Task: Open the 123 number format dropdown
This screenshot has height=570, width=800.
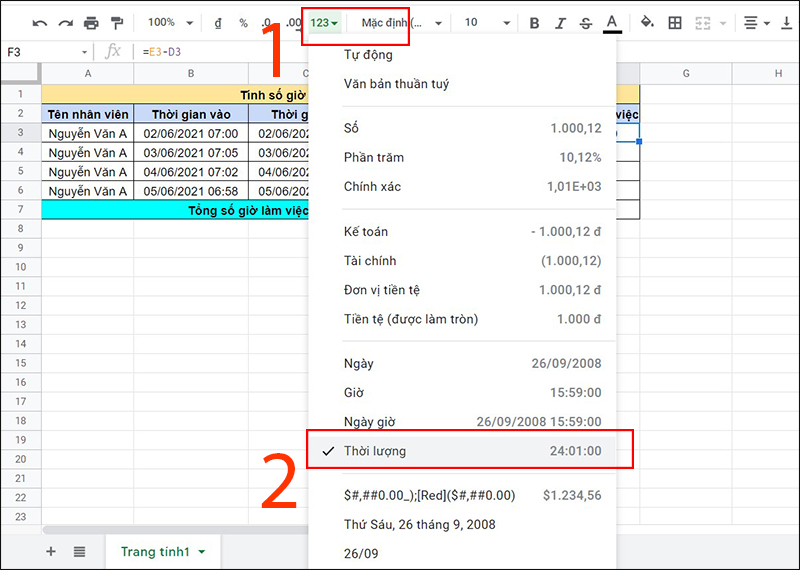Action: coord(324,22)
